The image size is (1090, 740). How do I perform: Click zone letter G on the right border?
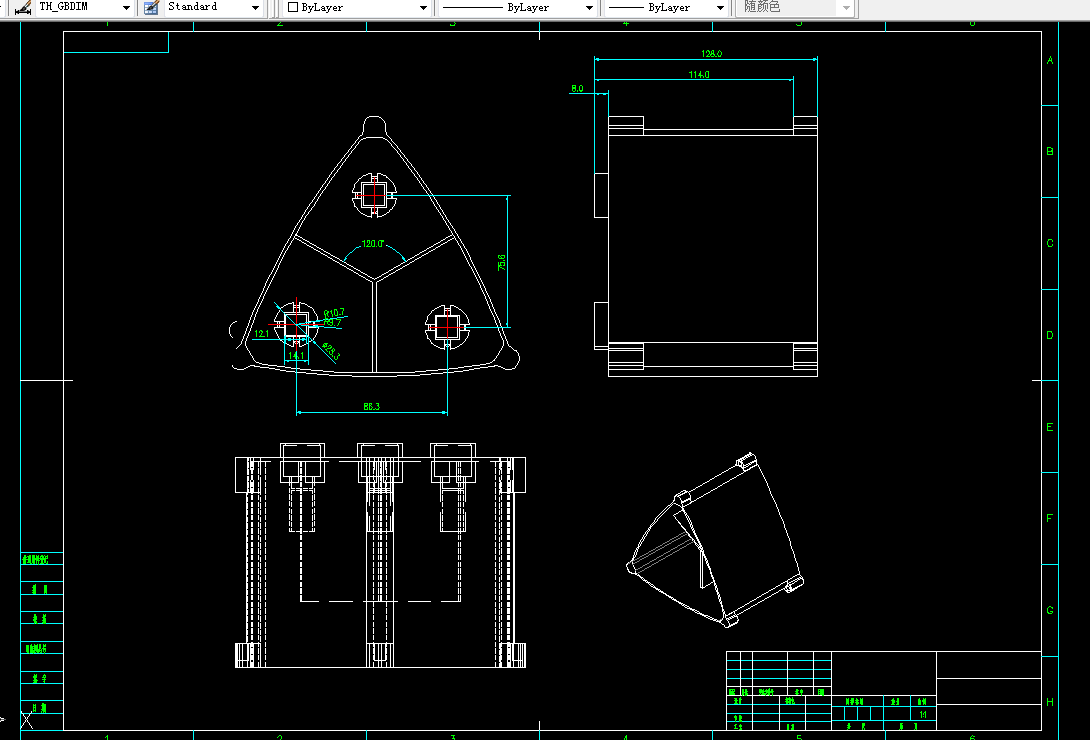pyautogui.click(x=1050, y=610)
